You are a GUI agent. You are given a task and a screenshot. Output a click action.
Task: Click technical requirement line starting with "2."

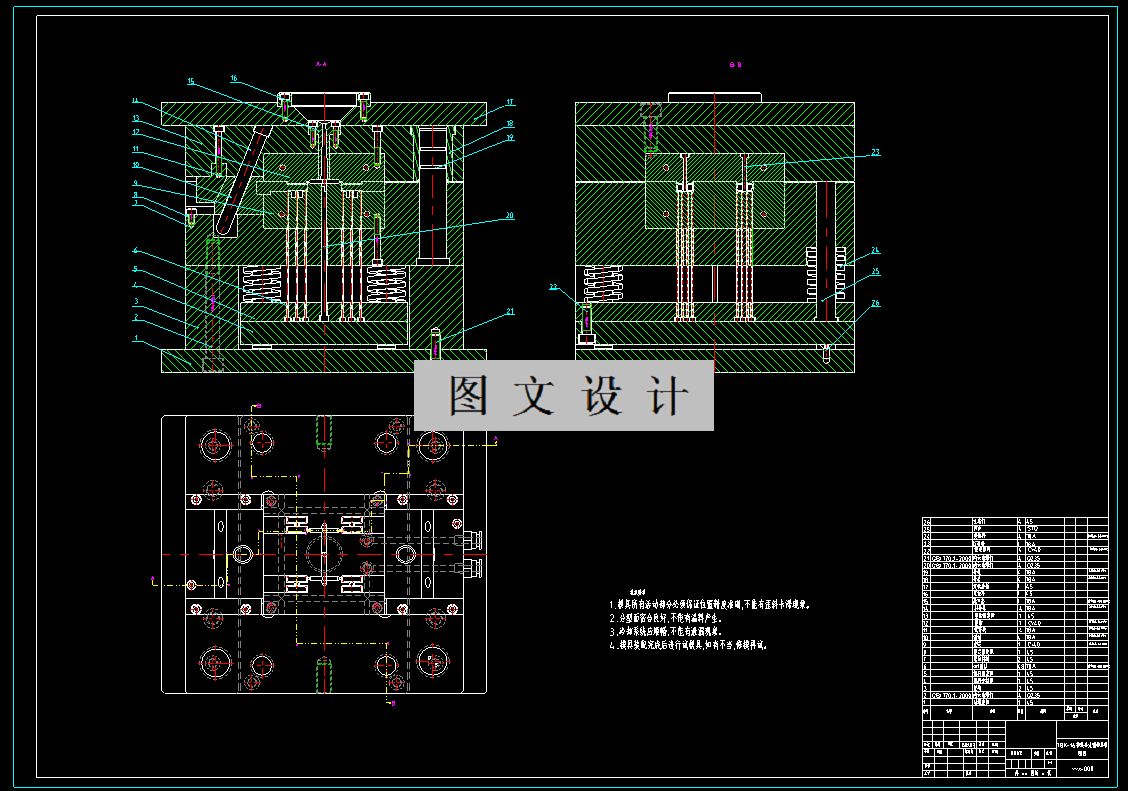click(x=665, y=618)
